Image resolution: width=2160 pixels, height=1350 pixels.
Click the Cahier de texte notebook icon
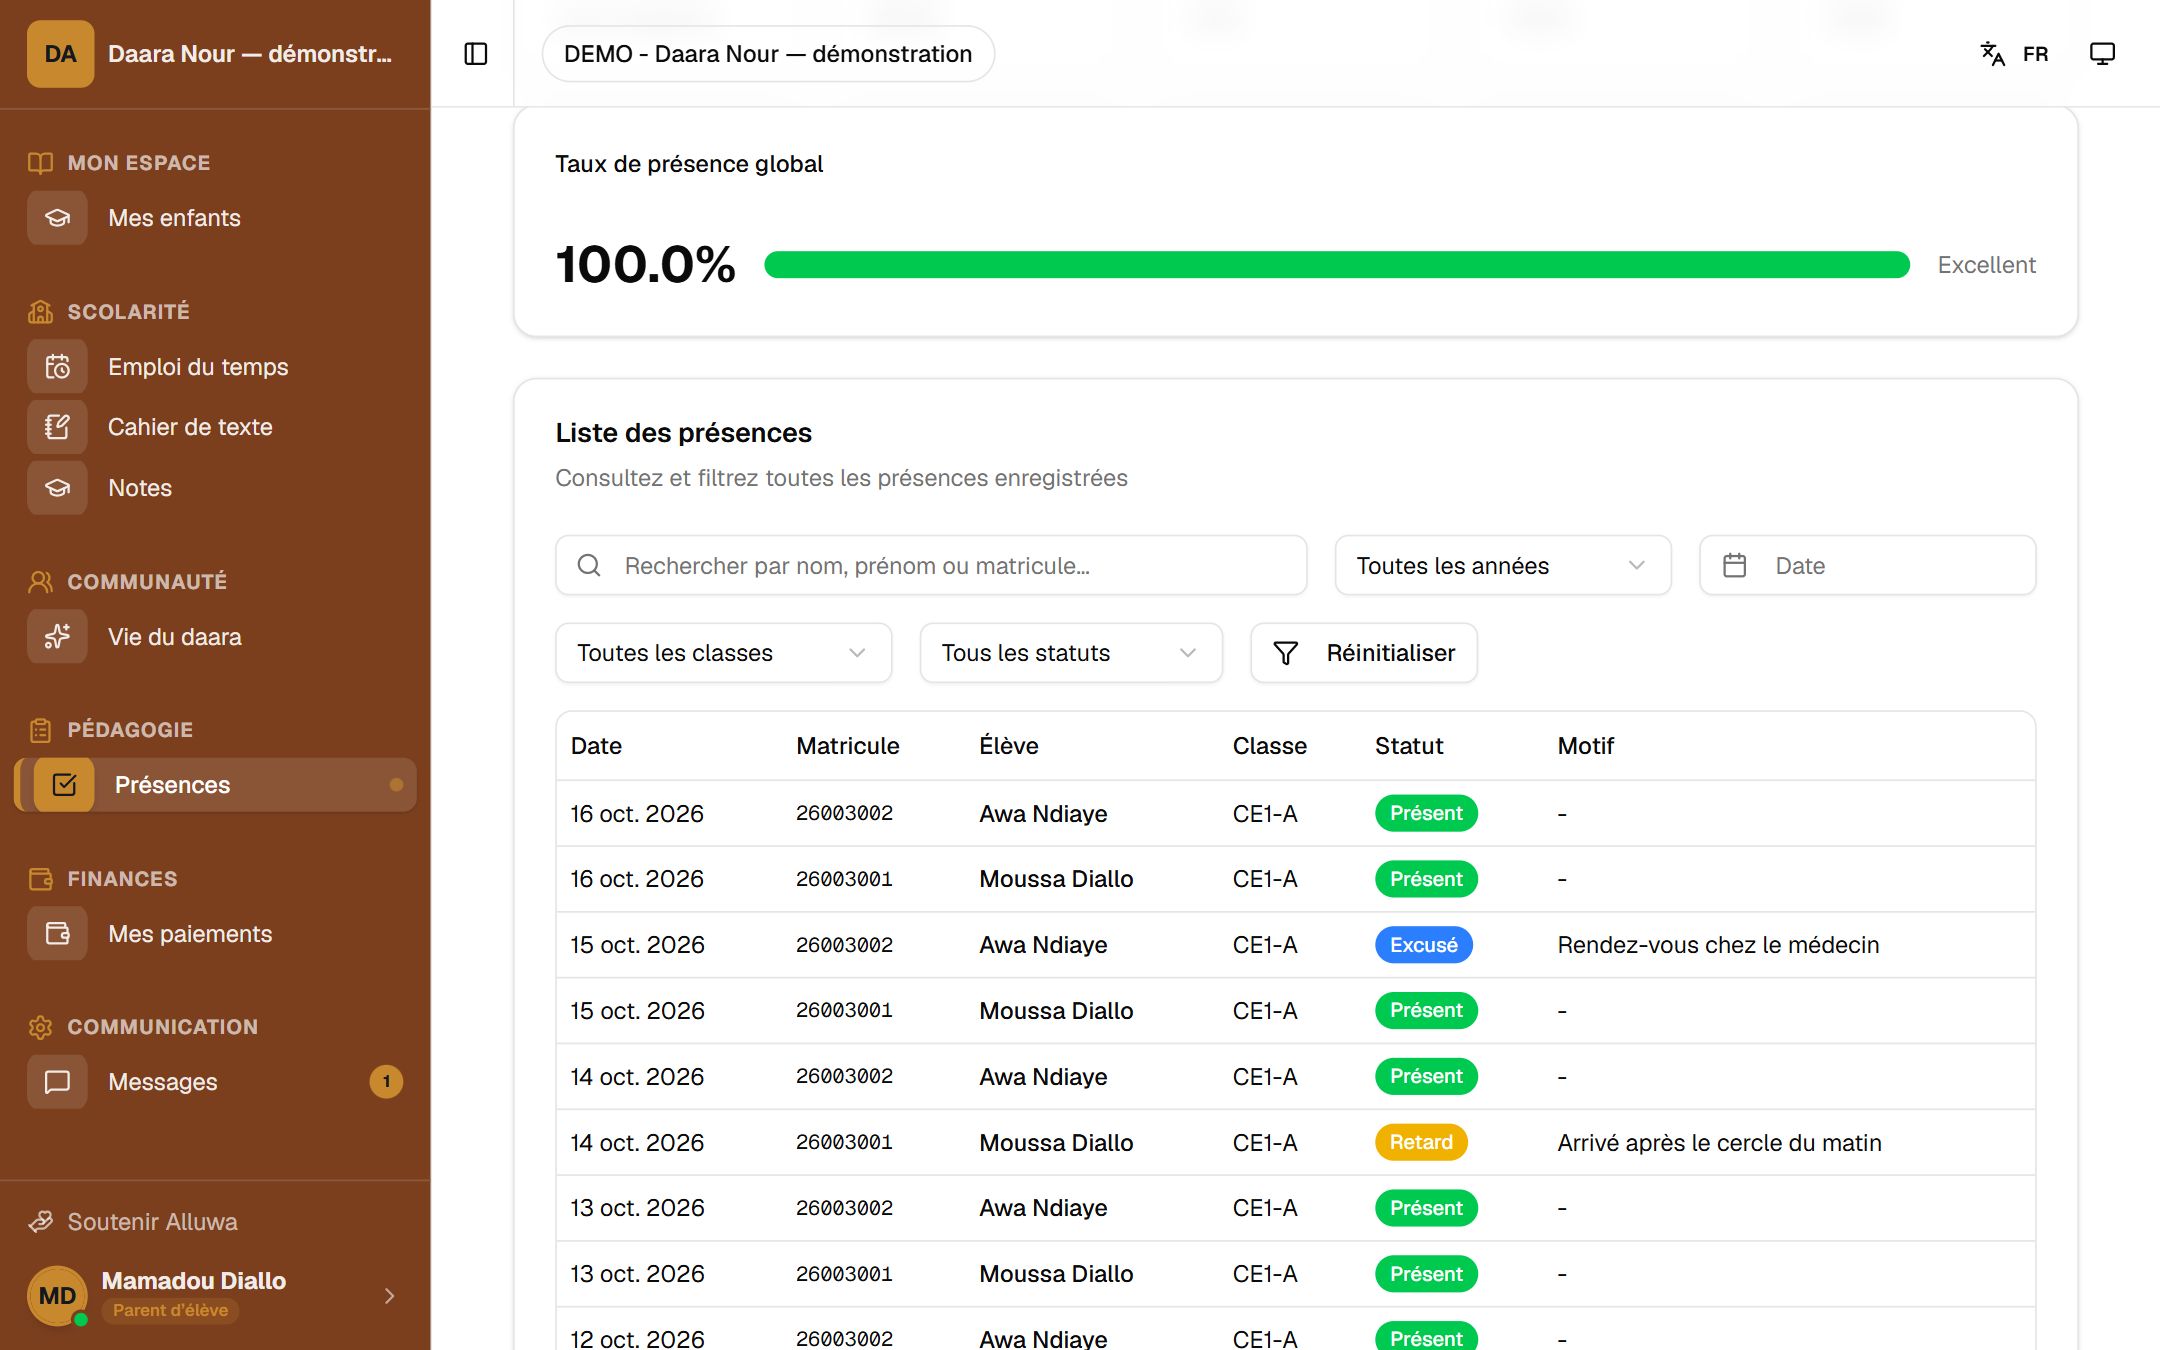coord(58,427)
